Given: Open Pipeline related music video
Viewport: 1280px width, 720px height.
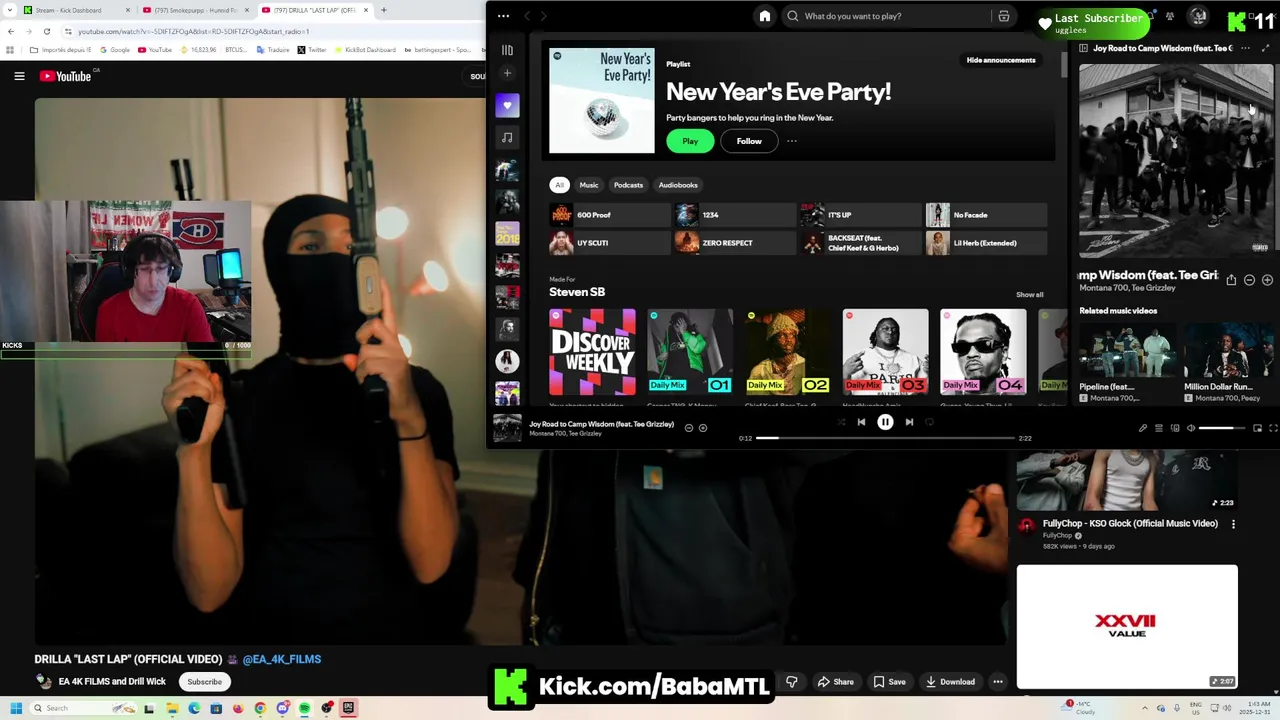Looking at the screenshot, I should click(1128, 362).
